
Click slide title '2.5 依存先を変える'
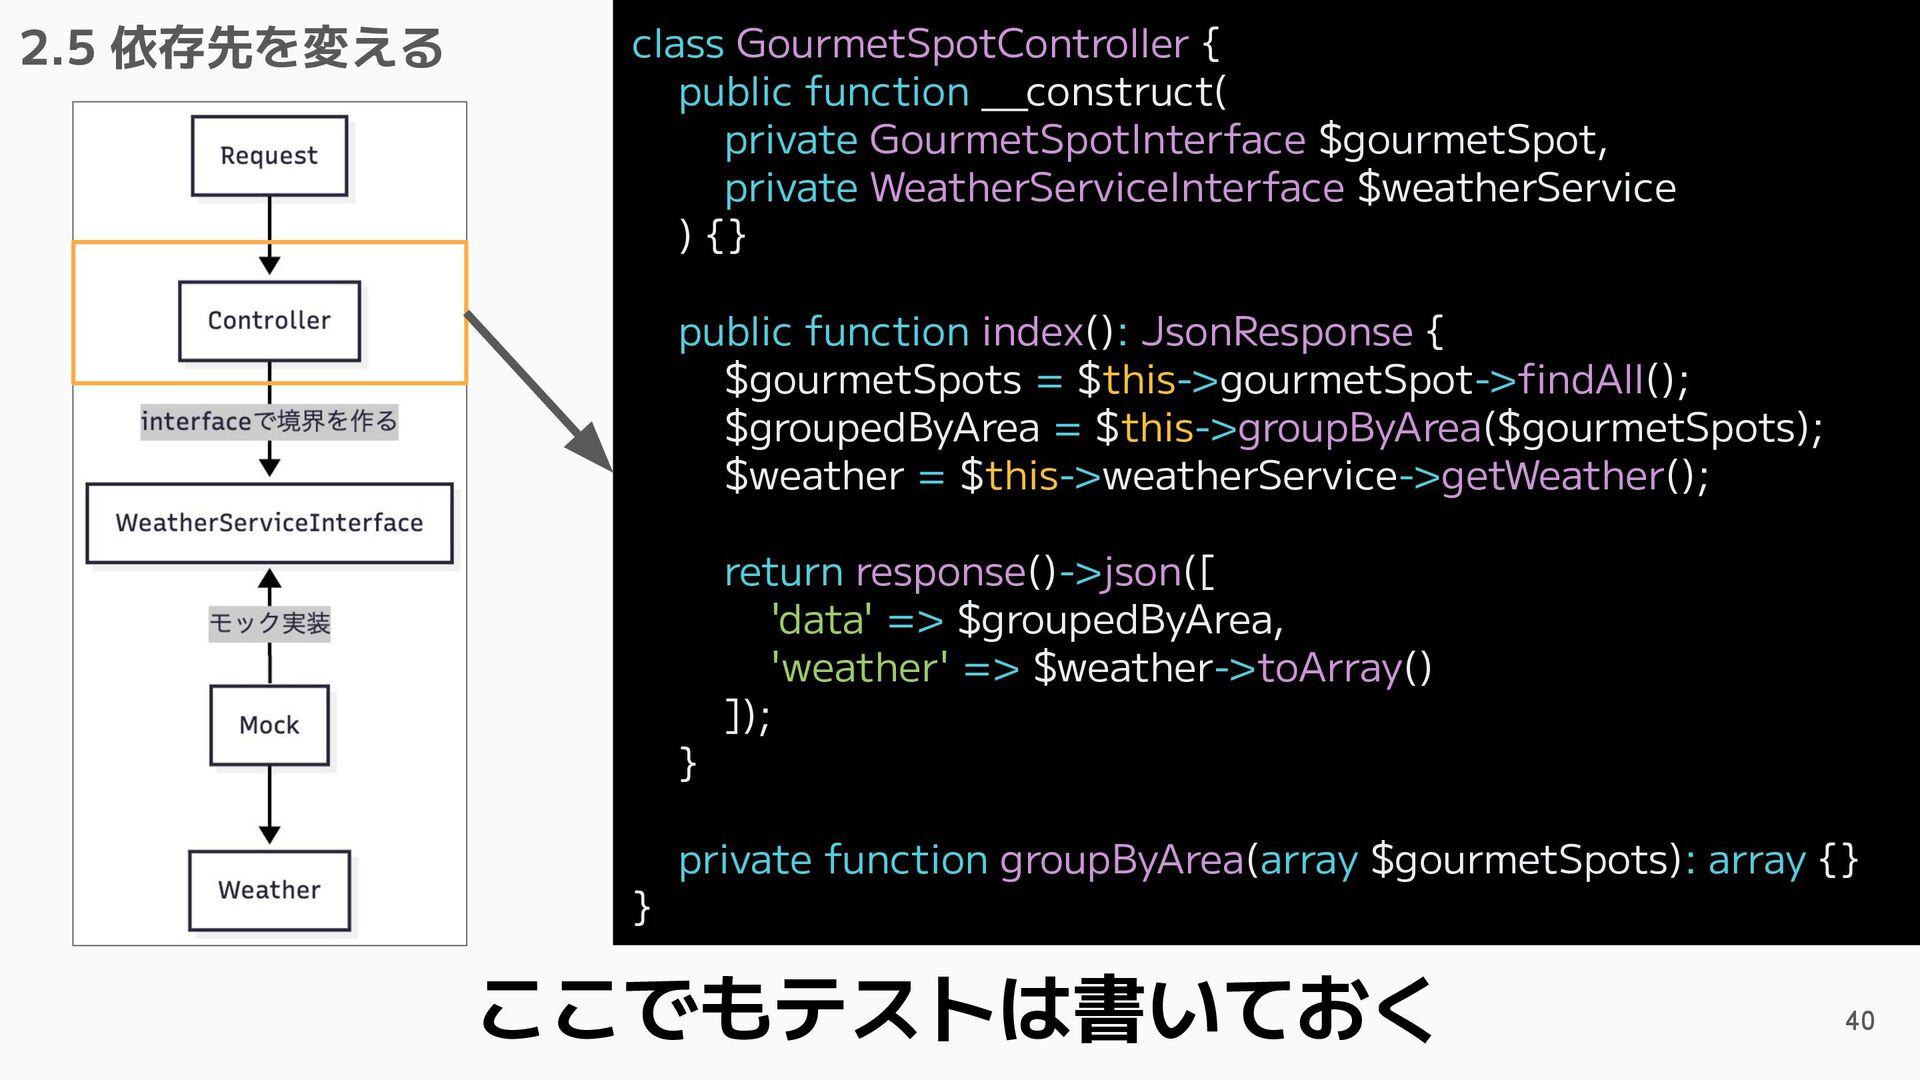coord(231,48)
